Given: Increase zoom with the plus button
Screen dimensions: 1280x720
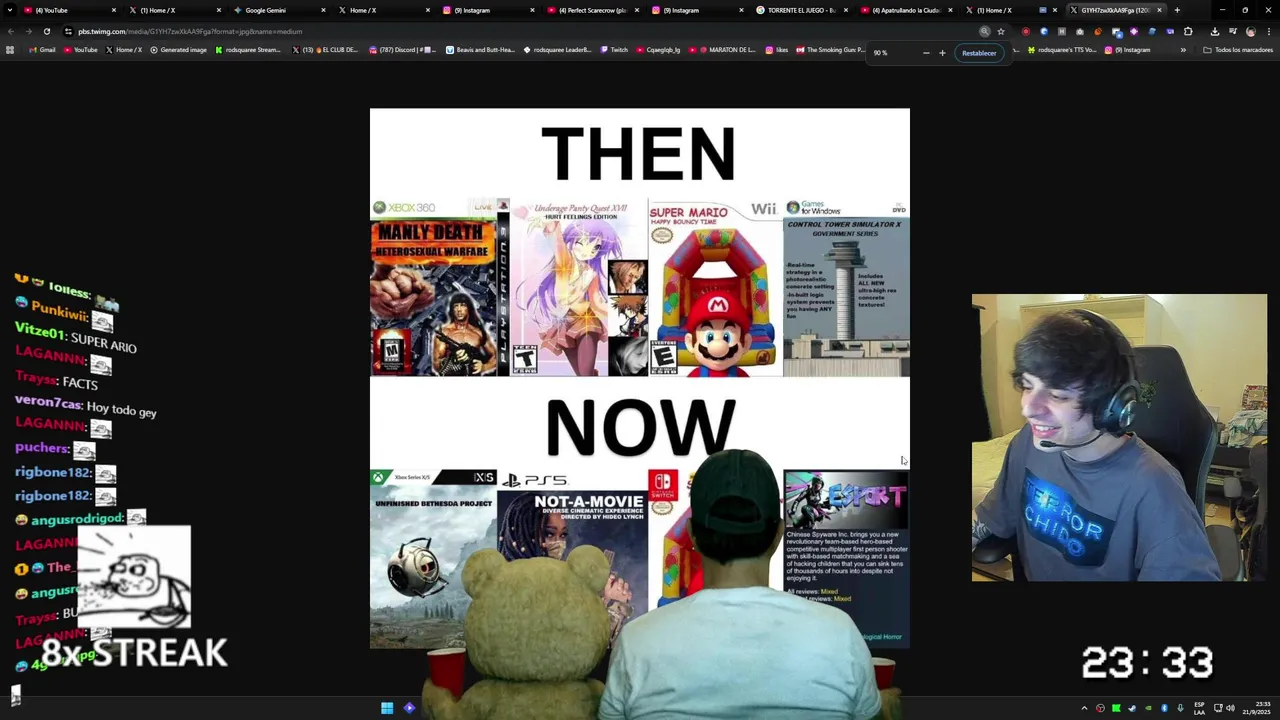Looking at the screenshot, I should click(942, 53).
